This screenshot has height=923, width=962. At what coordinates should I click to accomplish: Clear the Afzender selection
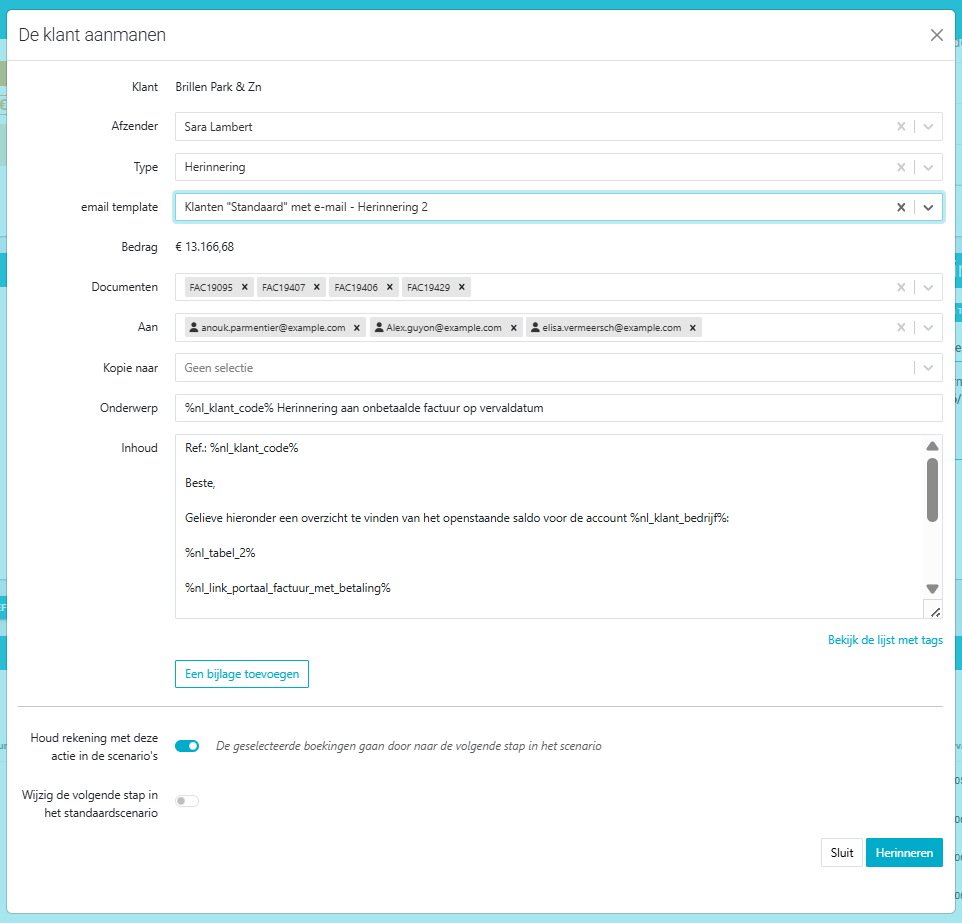point(901,127)
